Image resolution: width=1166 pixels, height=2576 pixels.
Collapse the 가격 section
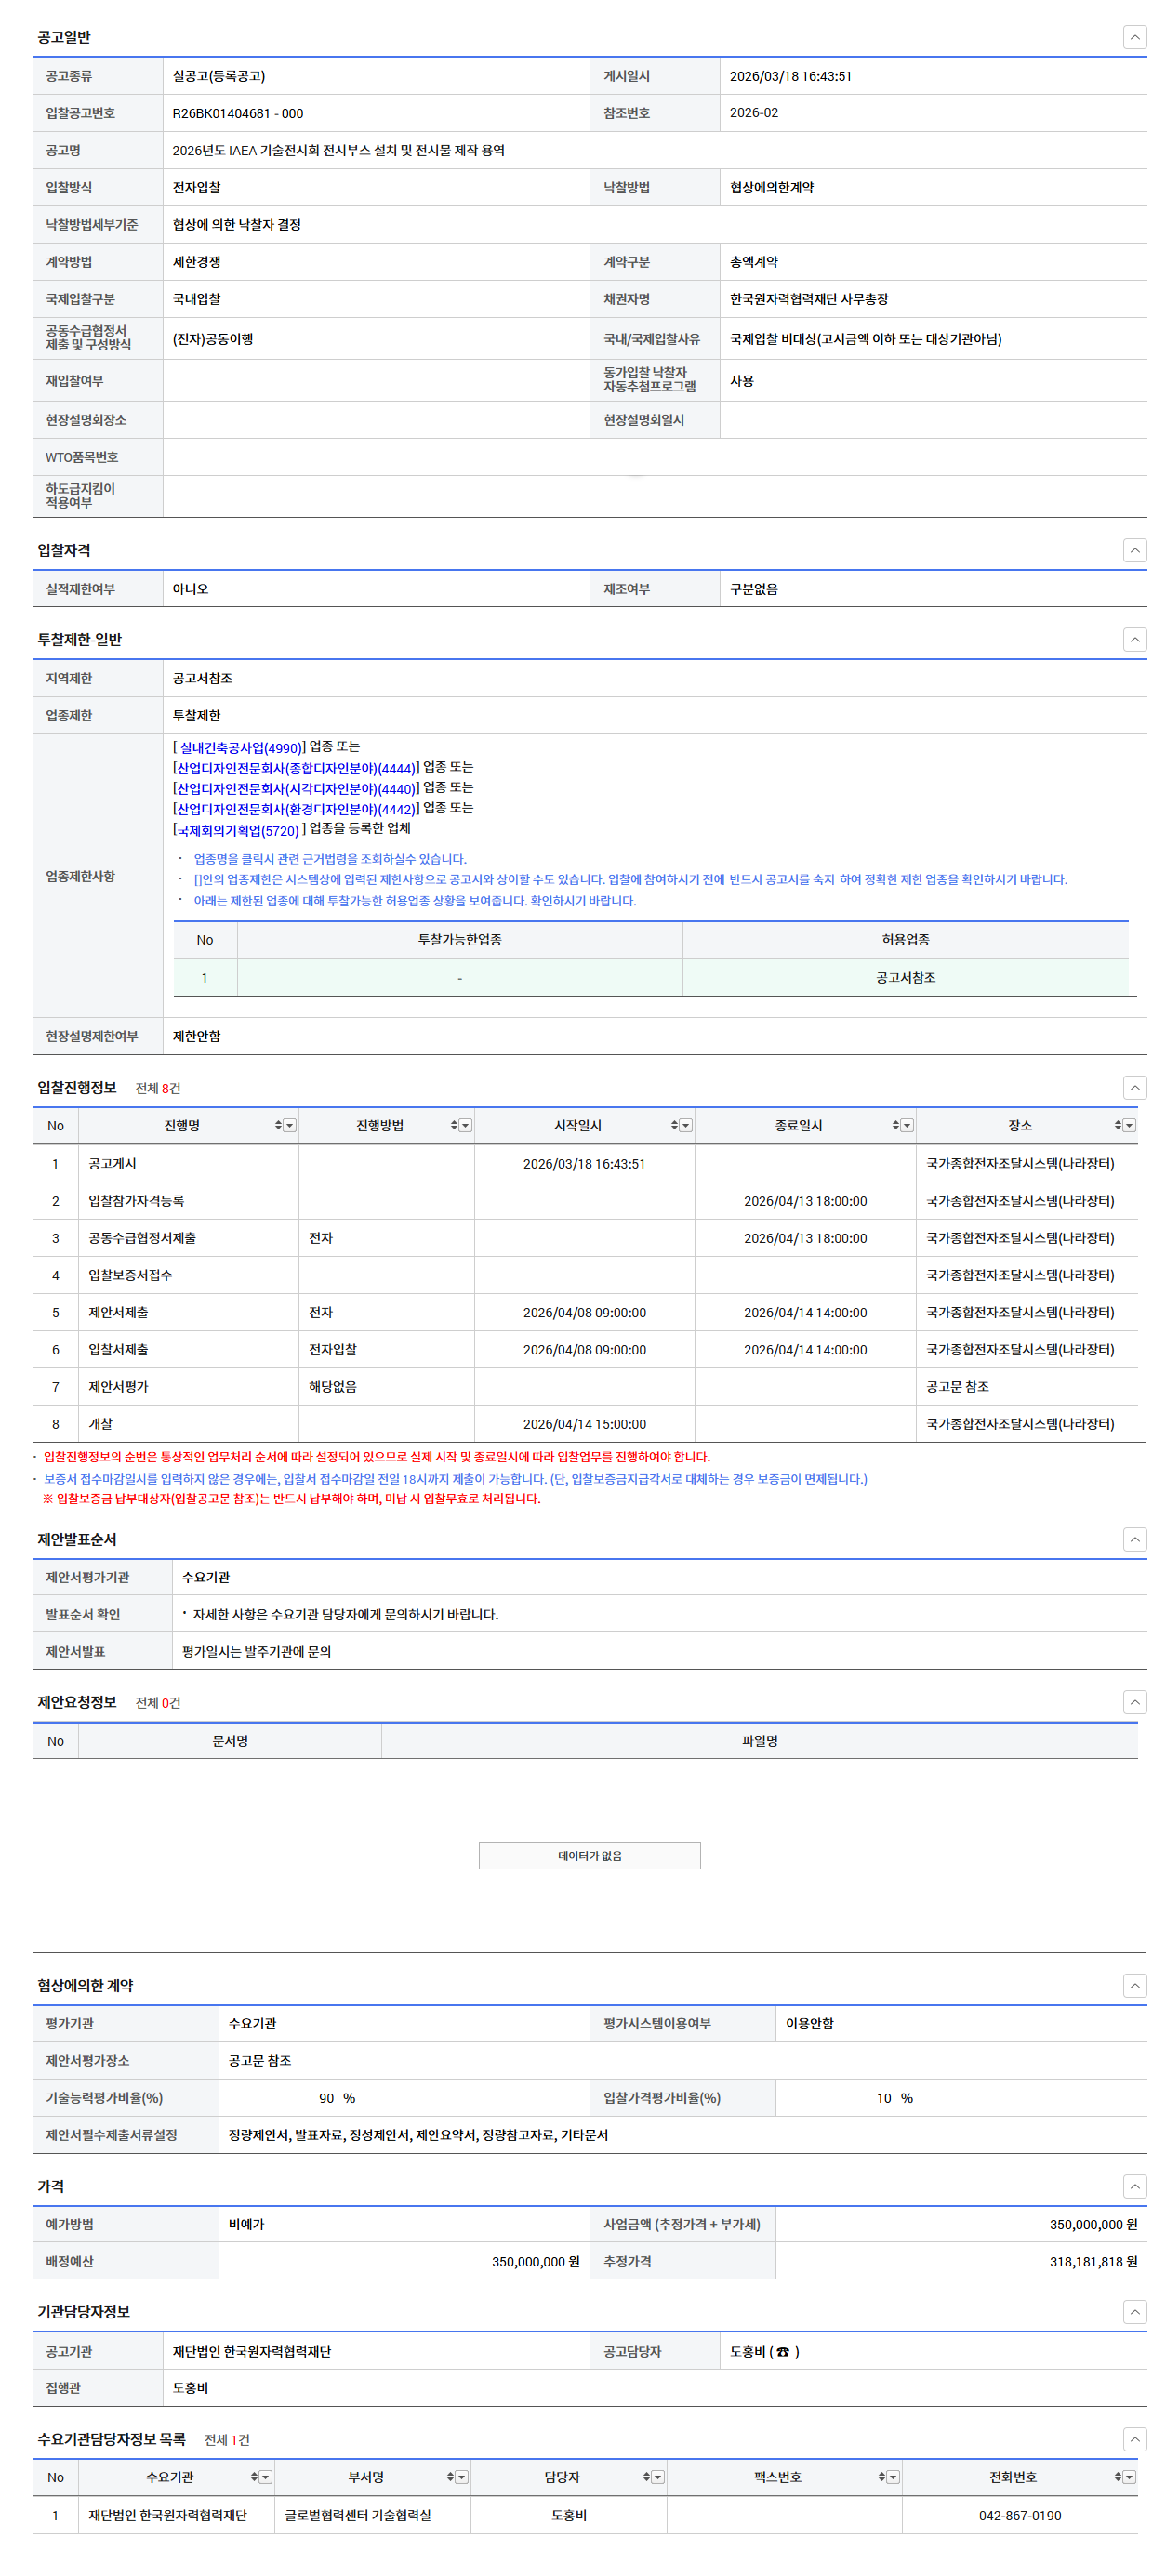pyautogui.click(x=1134, y=2186)
